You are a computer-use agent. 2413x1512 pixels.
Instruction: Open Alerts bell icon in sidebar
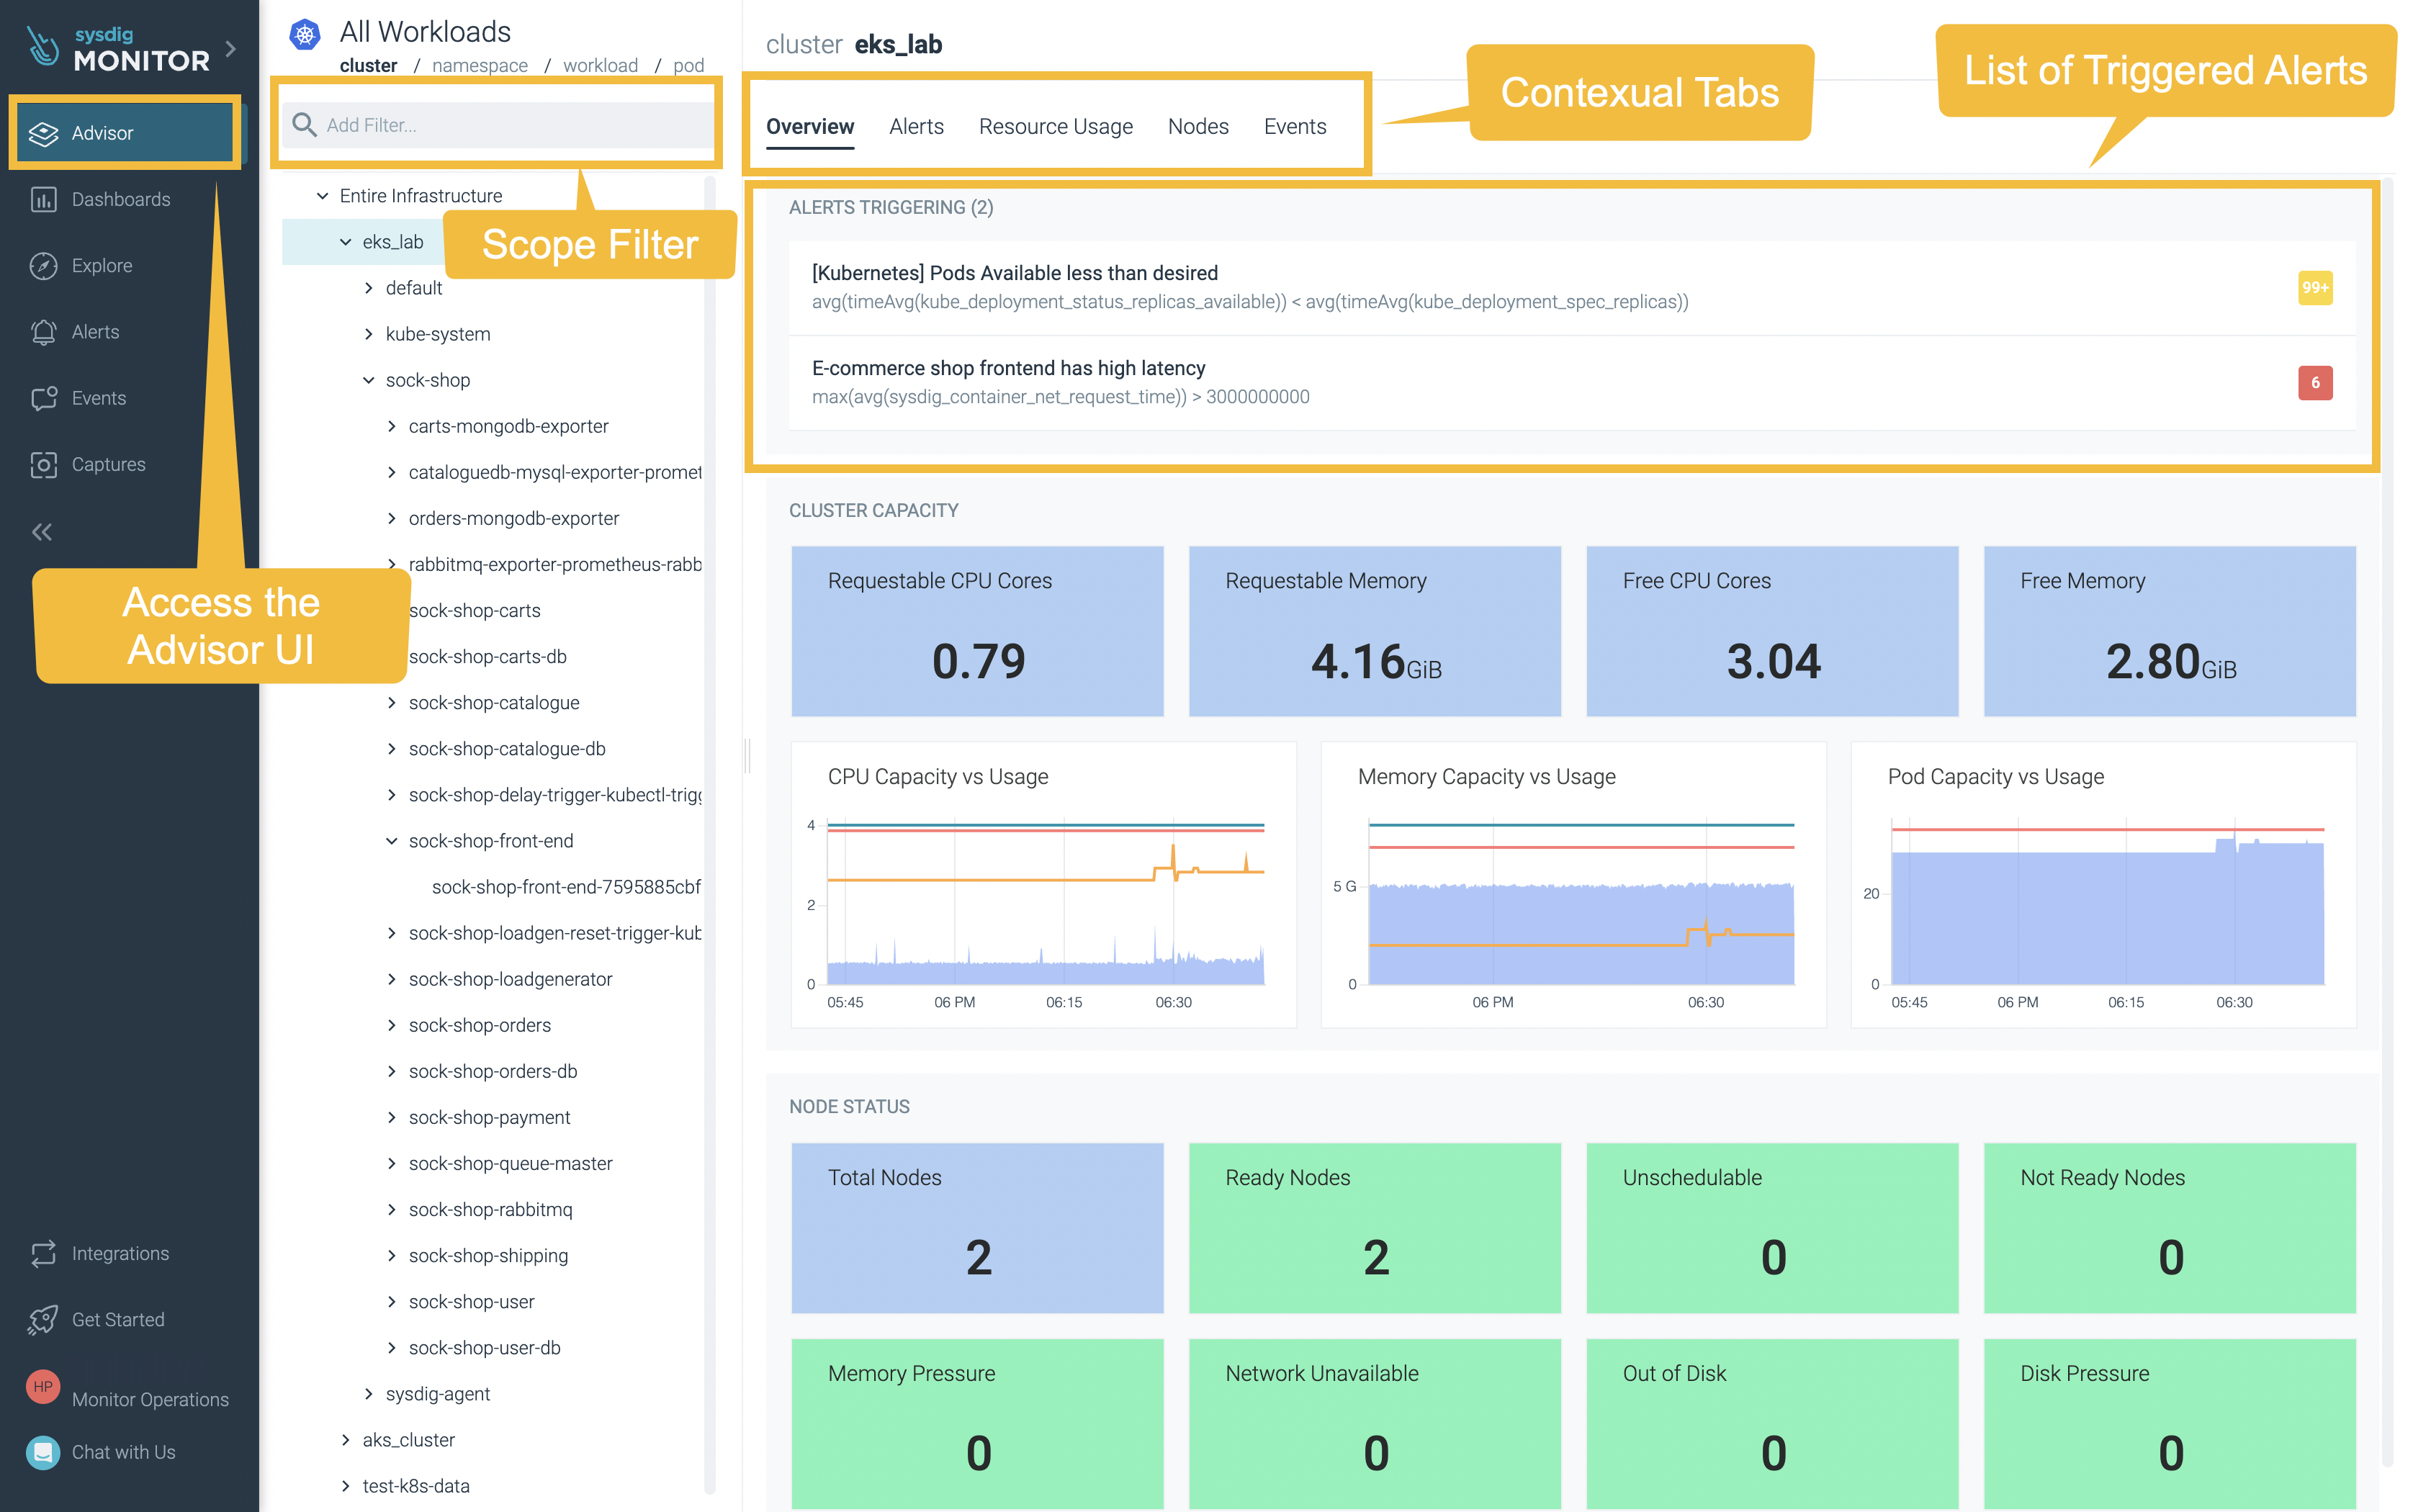tap(43, 332)
